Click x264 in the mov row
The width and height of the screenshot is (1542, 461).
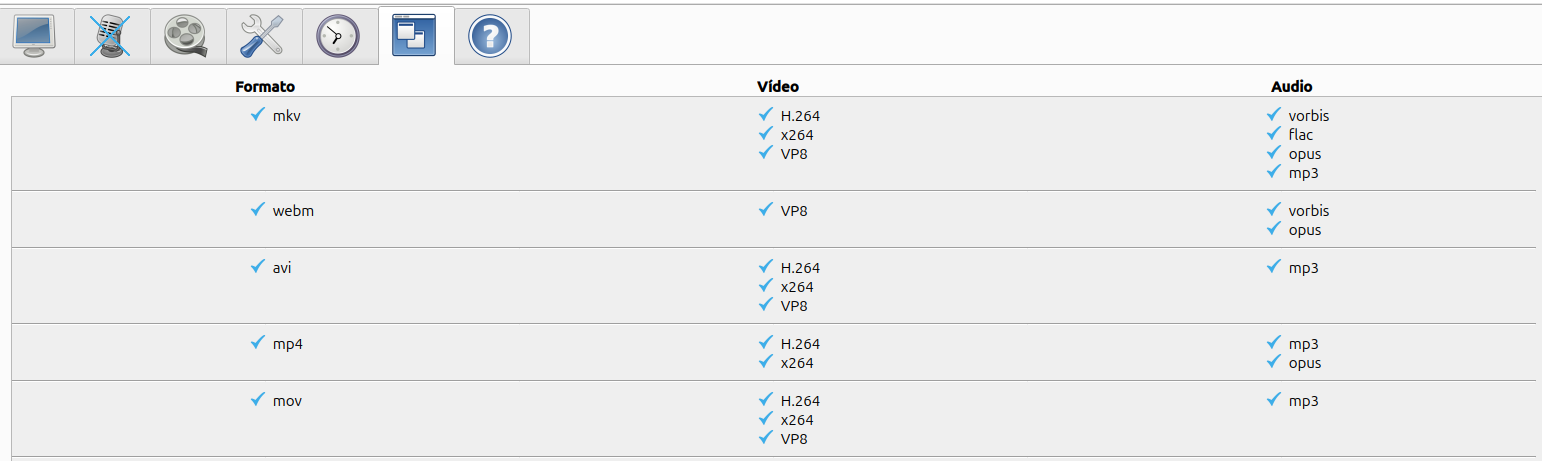(797, 420)
